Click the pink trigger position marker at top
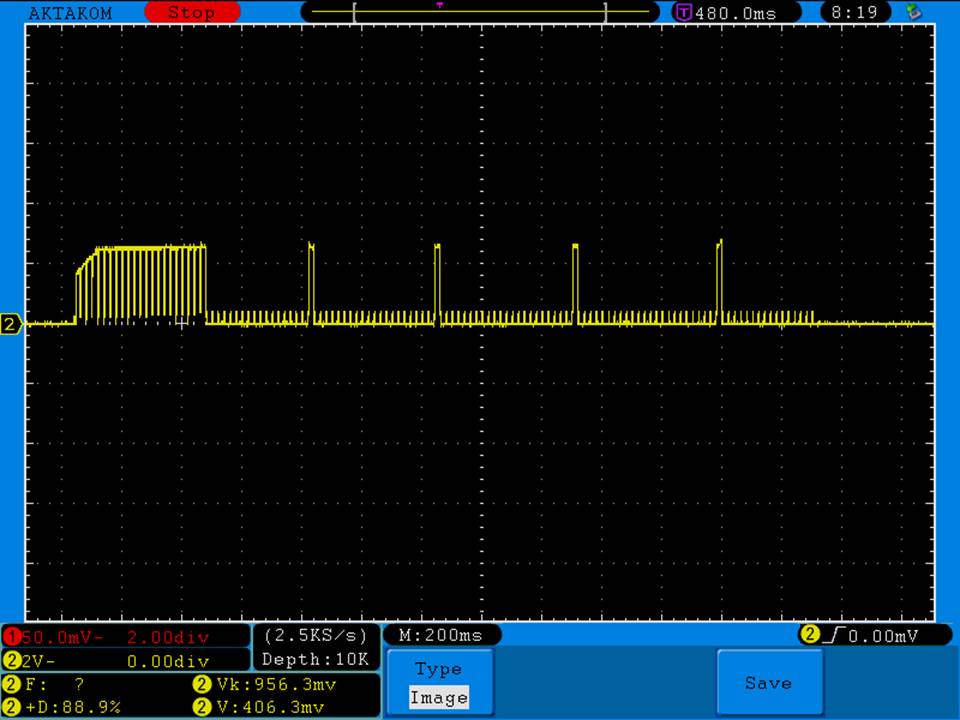The height and width of the screenshot is (720, 960). click(x=439, y=5)
